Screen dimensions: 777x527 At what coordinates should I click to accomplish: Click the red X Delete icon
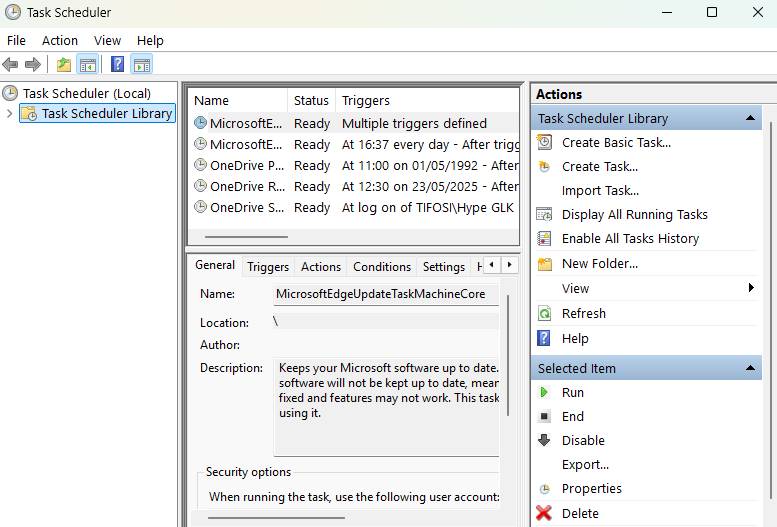click(x=544, y=513)
